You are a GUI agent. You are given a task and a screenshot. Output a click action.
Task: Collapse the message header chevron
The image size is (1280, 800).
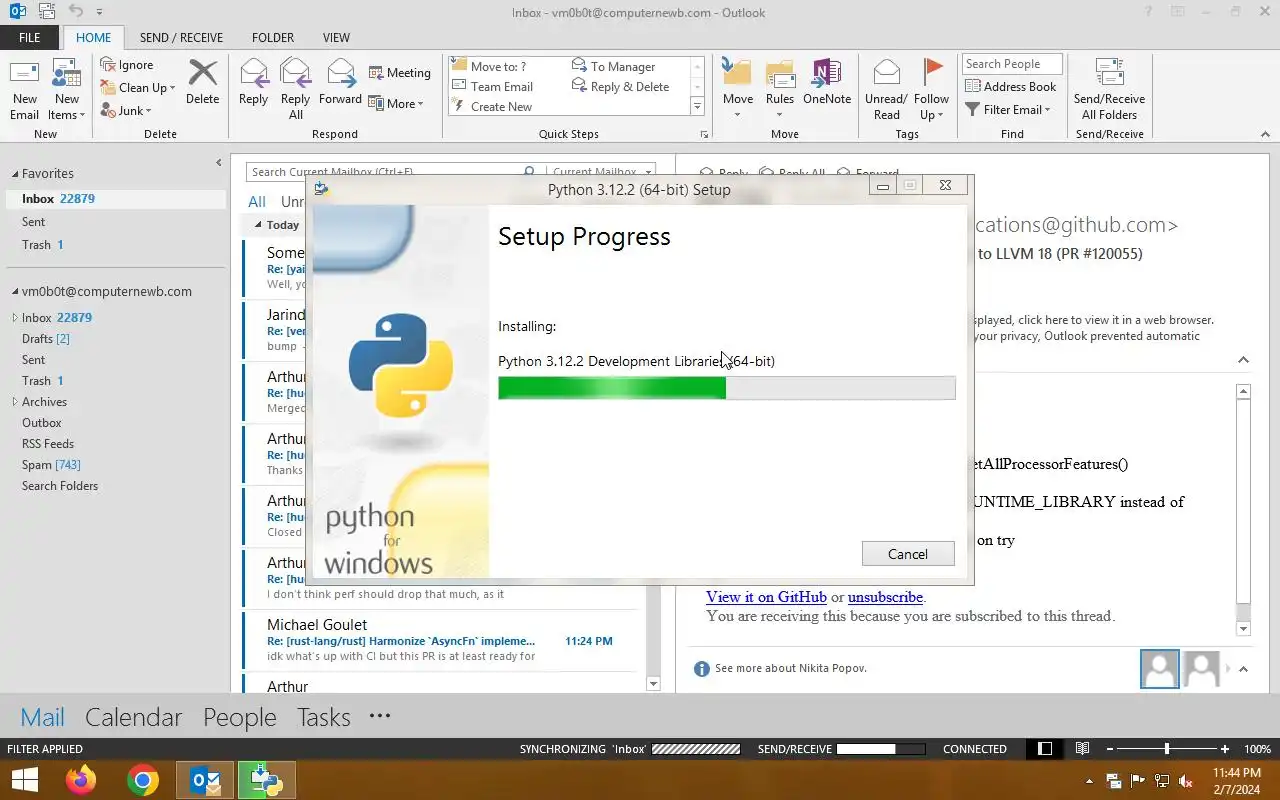tap(1243, 360)
